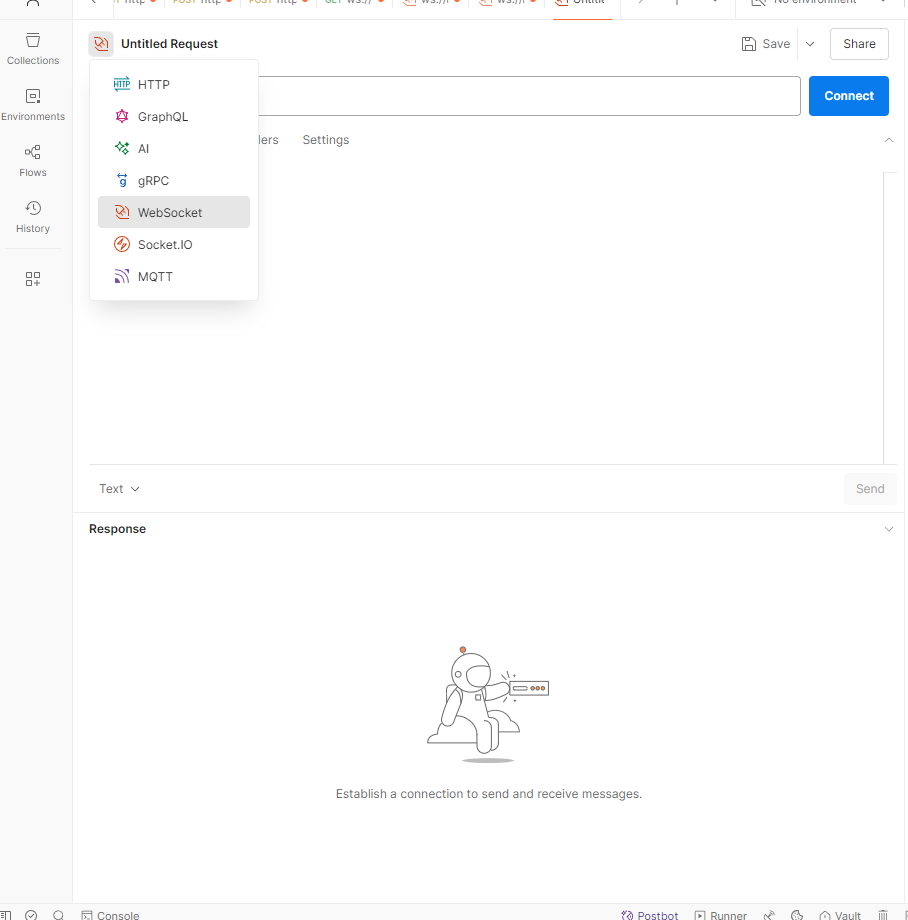
Task: Open the History sidebar panel
Action: coord(33,217)
